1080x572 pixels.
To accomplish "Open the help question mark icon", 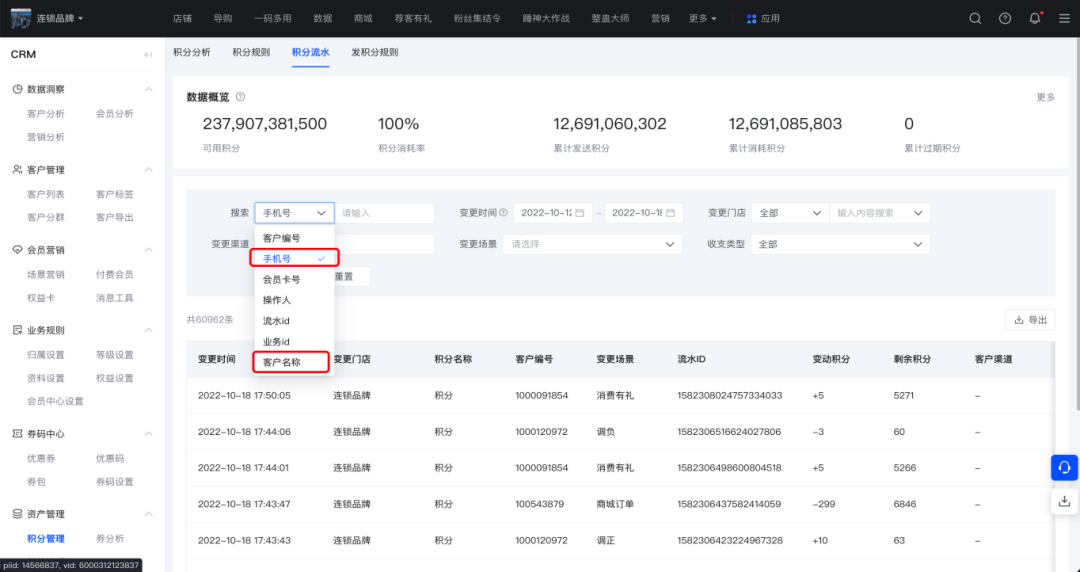I will click(x=1005, y=19).
